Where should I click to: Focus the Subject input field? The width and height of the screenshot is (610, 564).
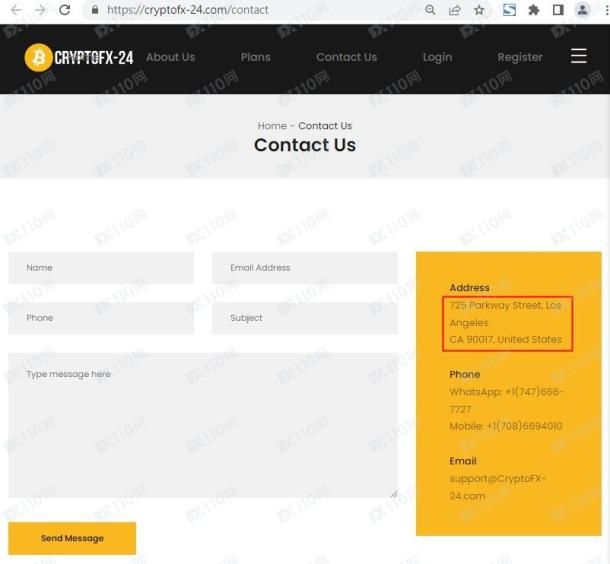click(x=305, y=318)
